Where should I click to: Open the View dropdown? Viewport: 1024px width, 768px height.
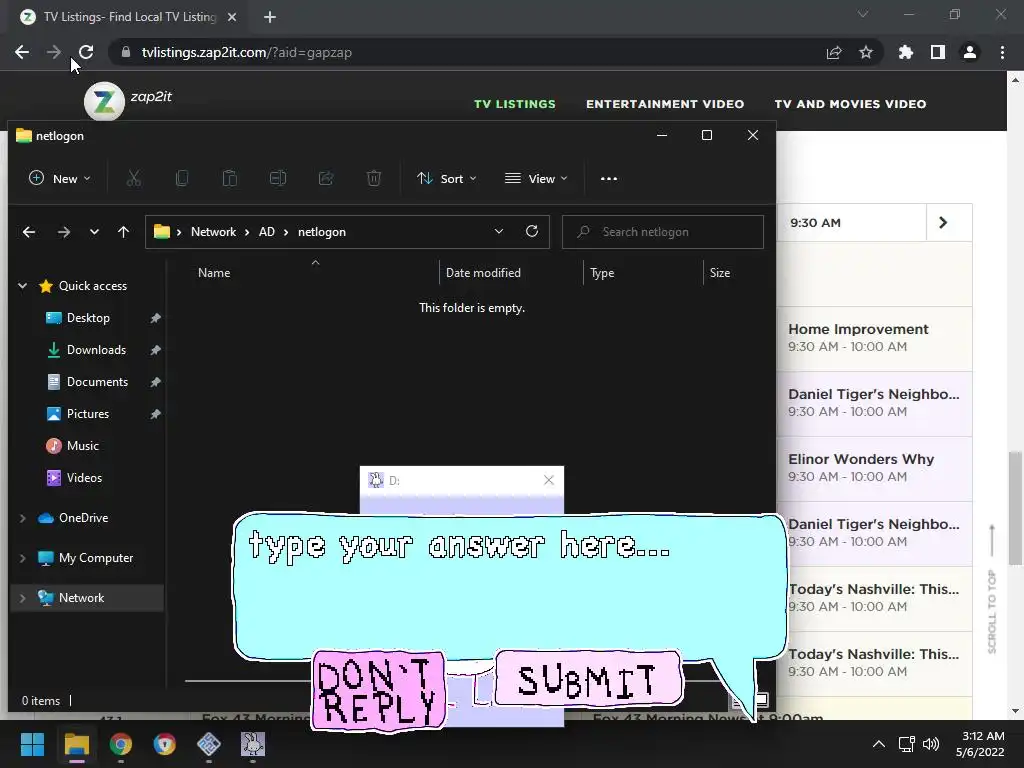(537, 178)
